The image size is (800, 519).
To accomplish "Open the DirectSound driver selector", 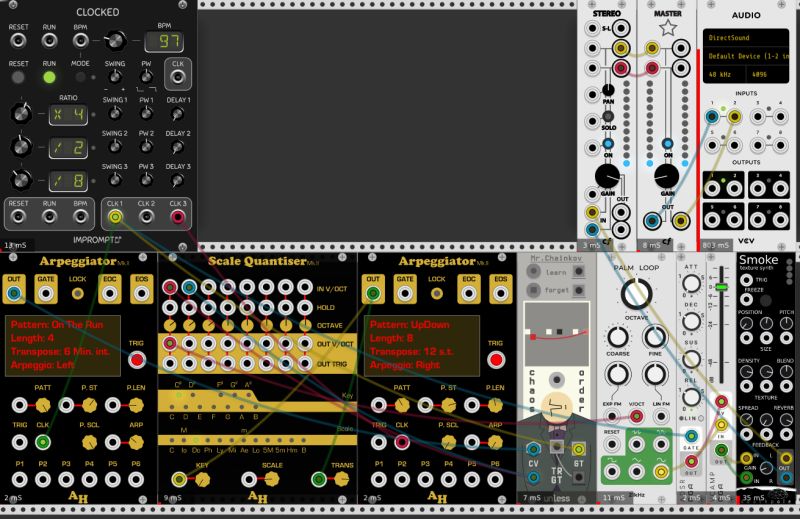I will 745,38.
